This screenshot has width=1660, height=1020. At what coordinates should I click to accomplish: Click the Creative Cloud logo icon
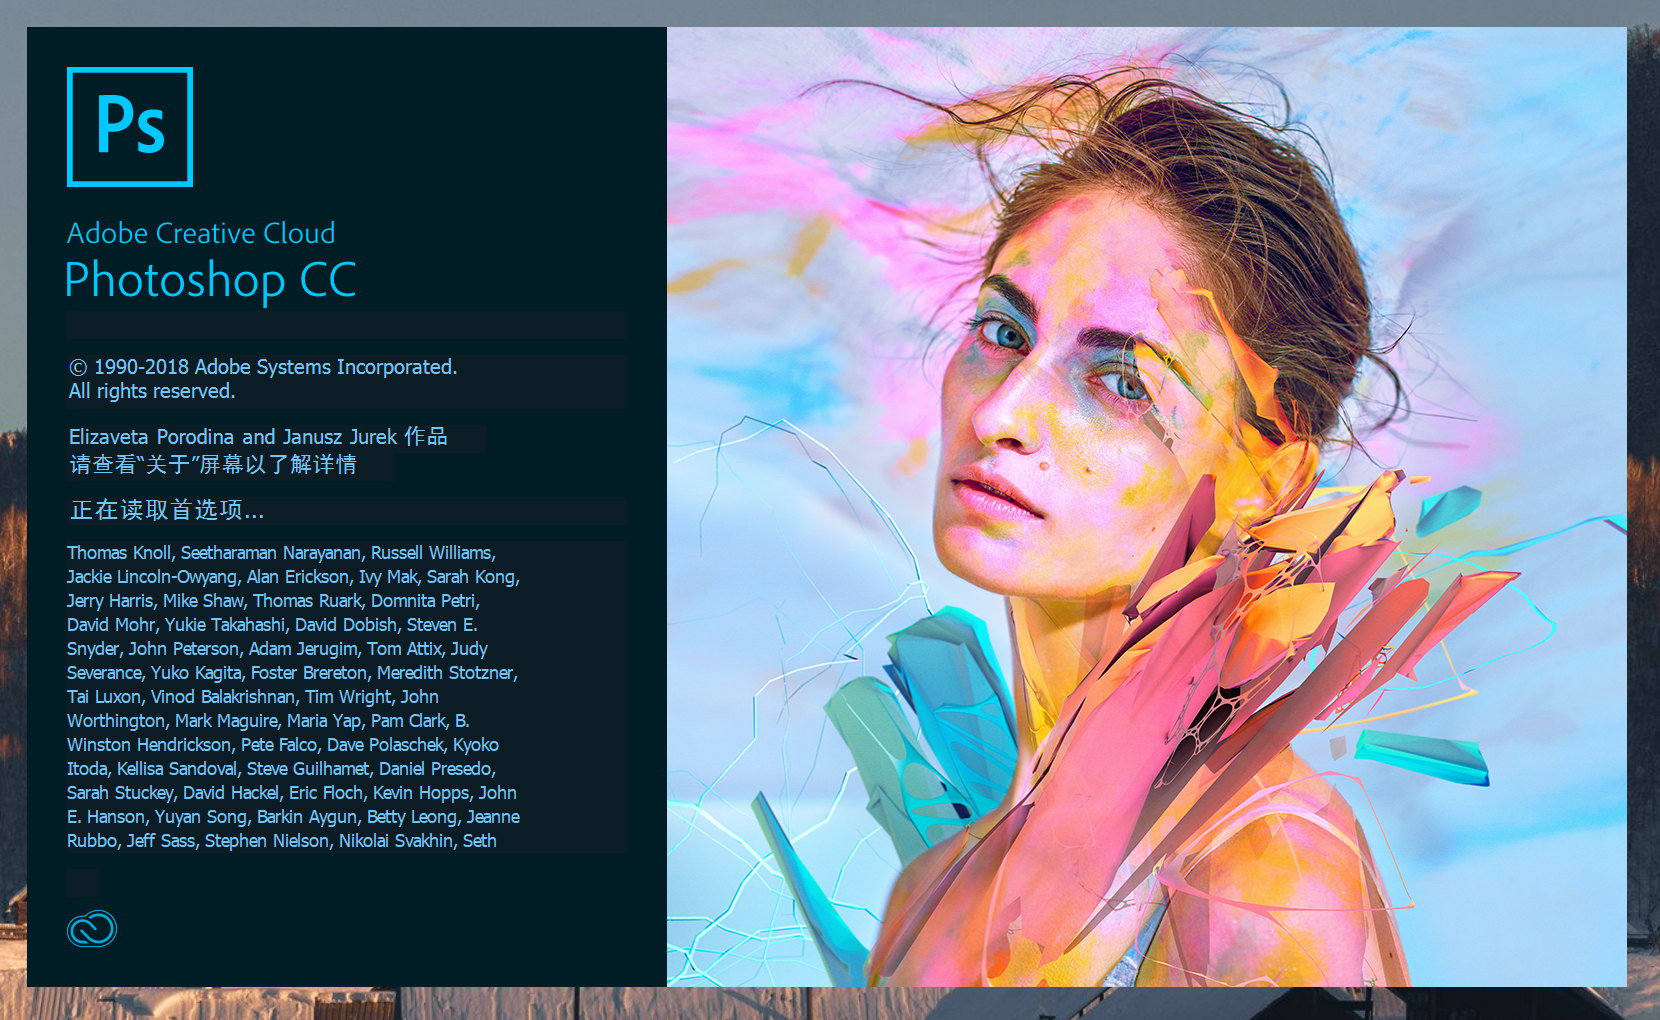[92, 929]
